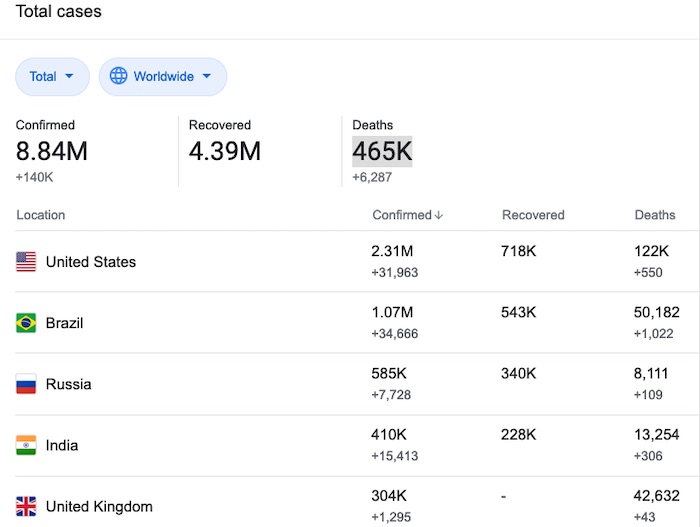The image size is (700, 527).
Task: Click the sort arrow beside Confirmed header
Action: click(x=438, y=215)
